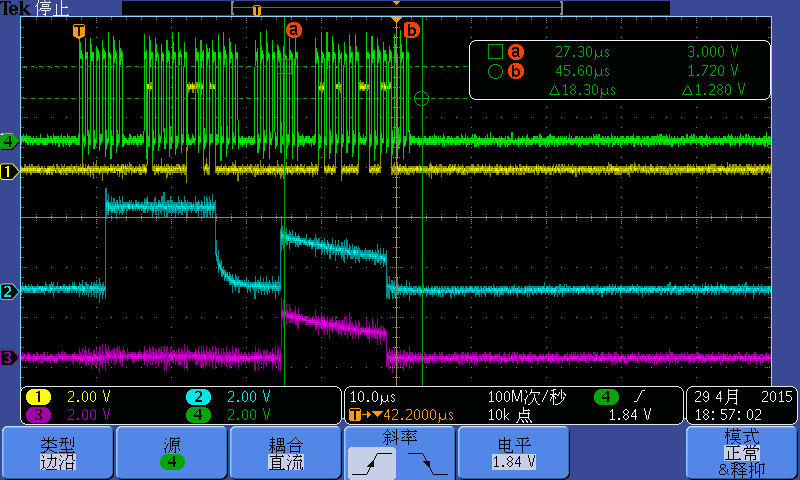Click the channel 2 cyan readout badge
The width and height of the screenshot is (800, 480).
tap(198, 396)
